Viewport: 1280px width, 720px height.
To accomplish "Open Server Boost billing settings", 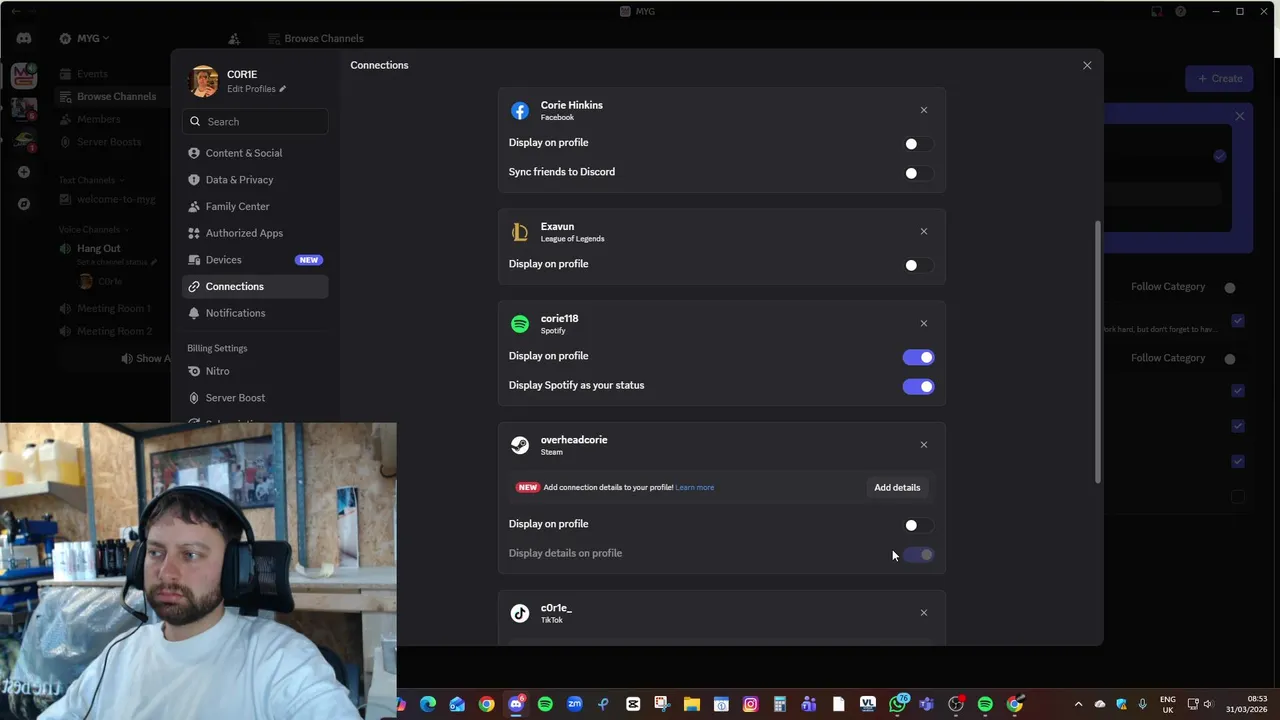I will pos(255,398).
